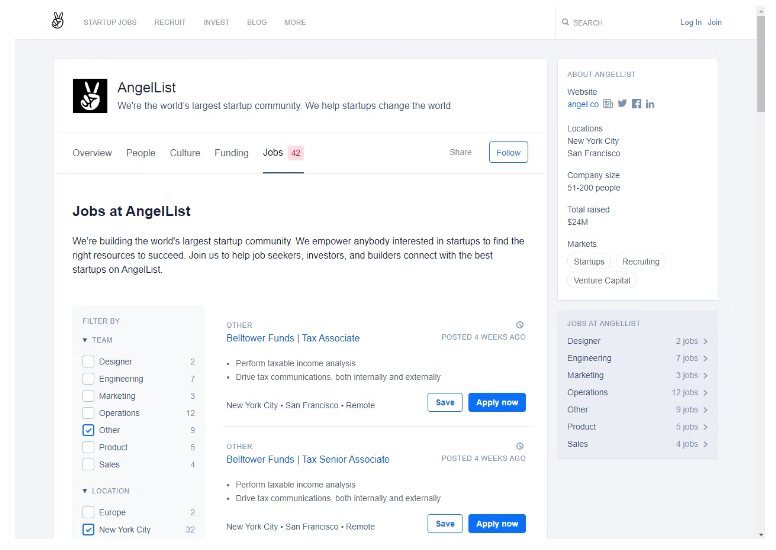Click the chevron beside Marketing 3 jobs

(705, 376)
